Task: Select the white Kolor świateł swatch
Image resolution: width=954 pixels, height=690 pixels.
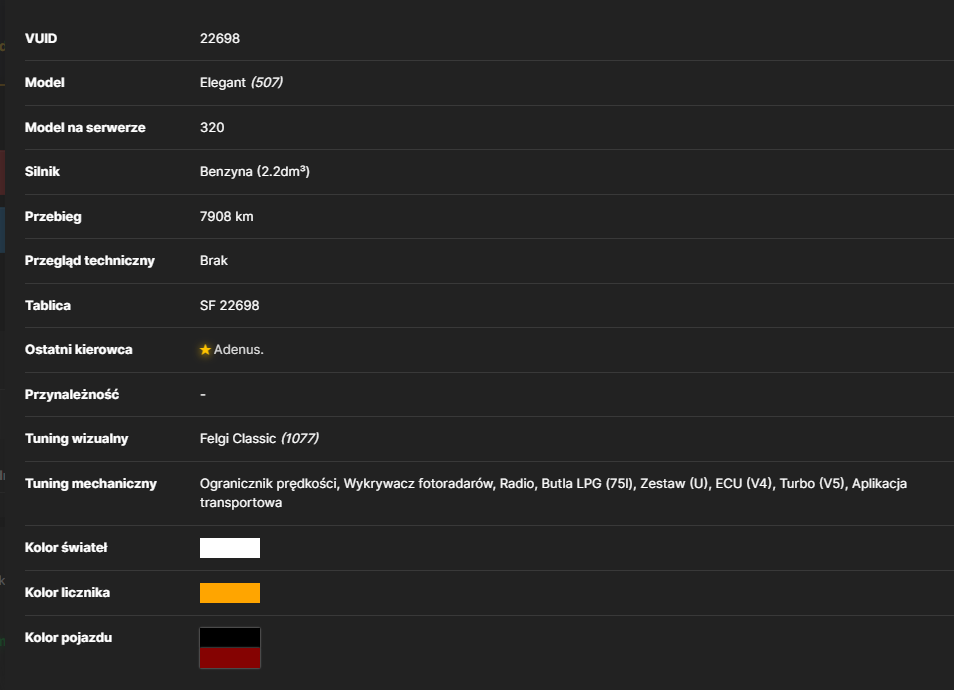Action: (230, 548)
